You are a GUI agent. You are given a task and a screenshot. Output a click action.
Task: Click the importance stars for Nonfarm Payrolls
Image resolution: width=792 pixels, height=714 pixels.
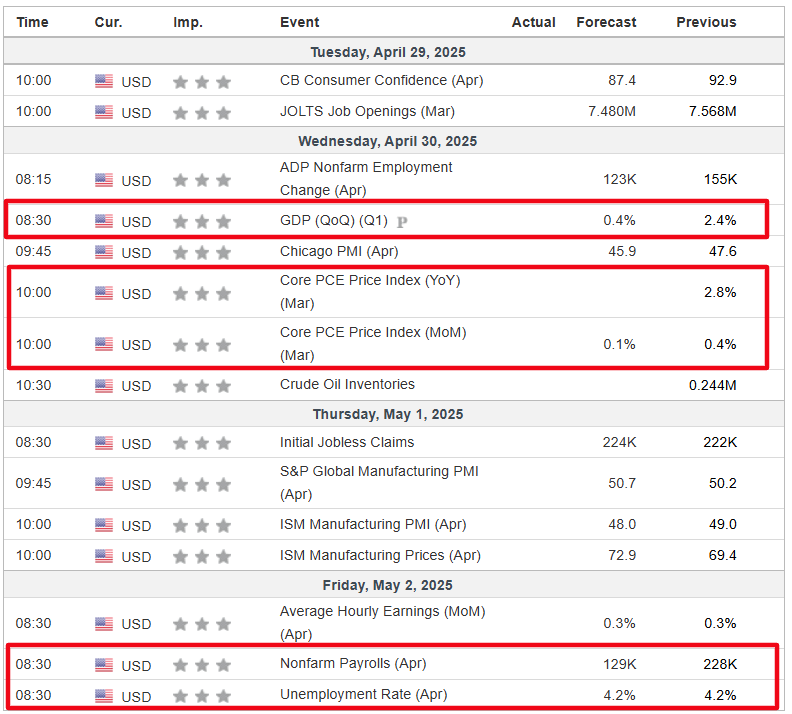(202, 665)
